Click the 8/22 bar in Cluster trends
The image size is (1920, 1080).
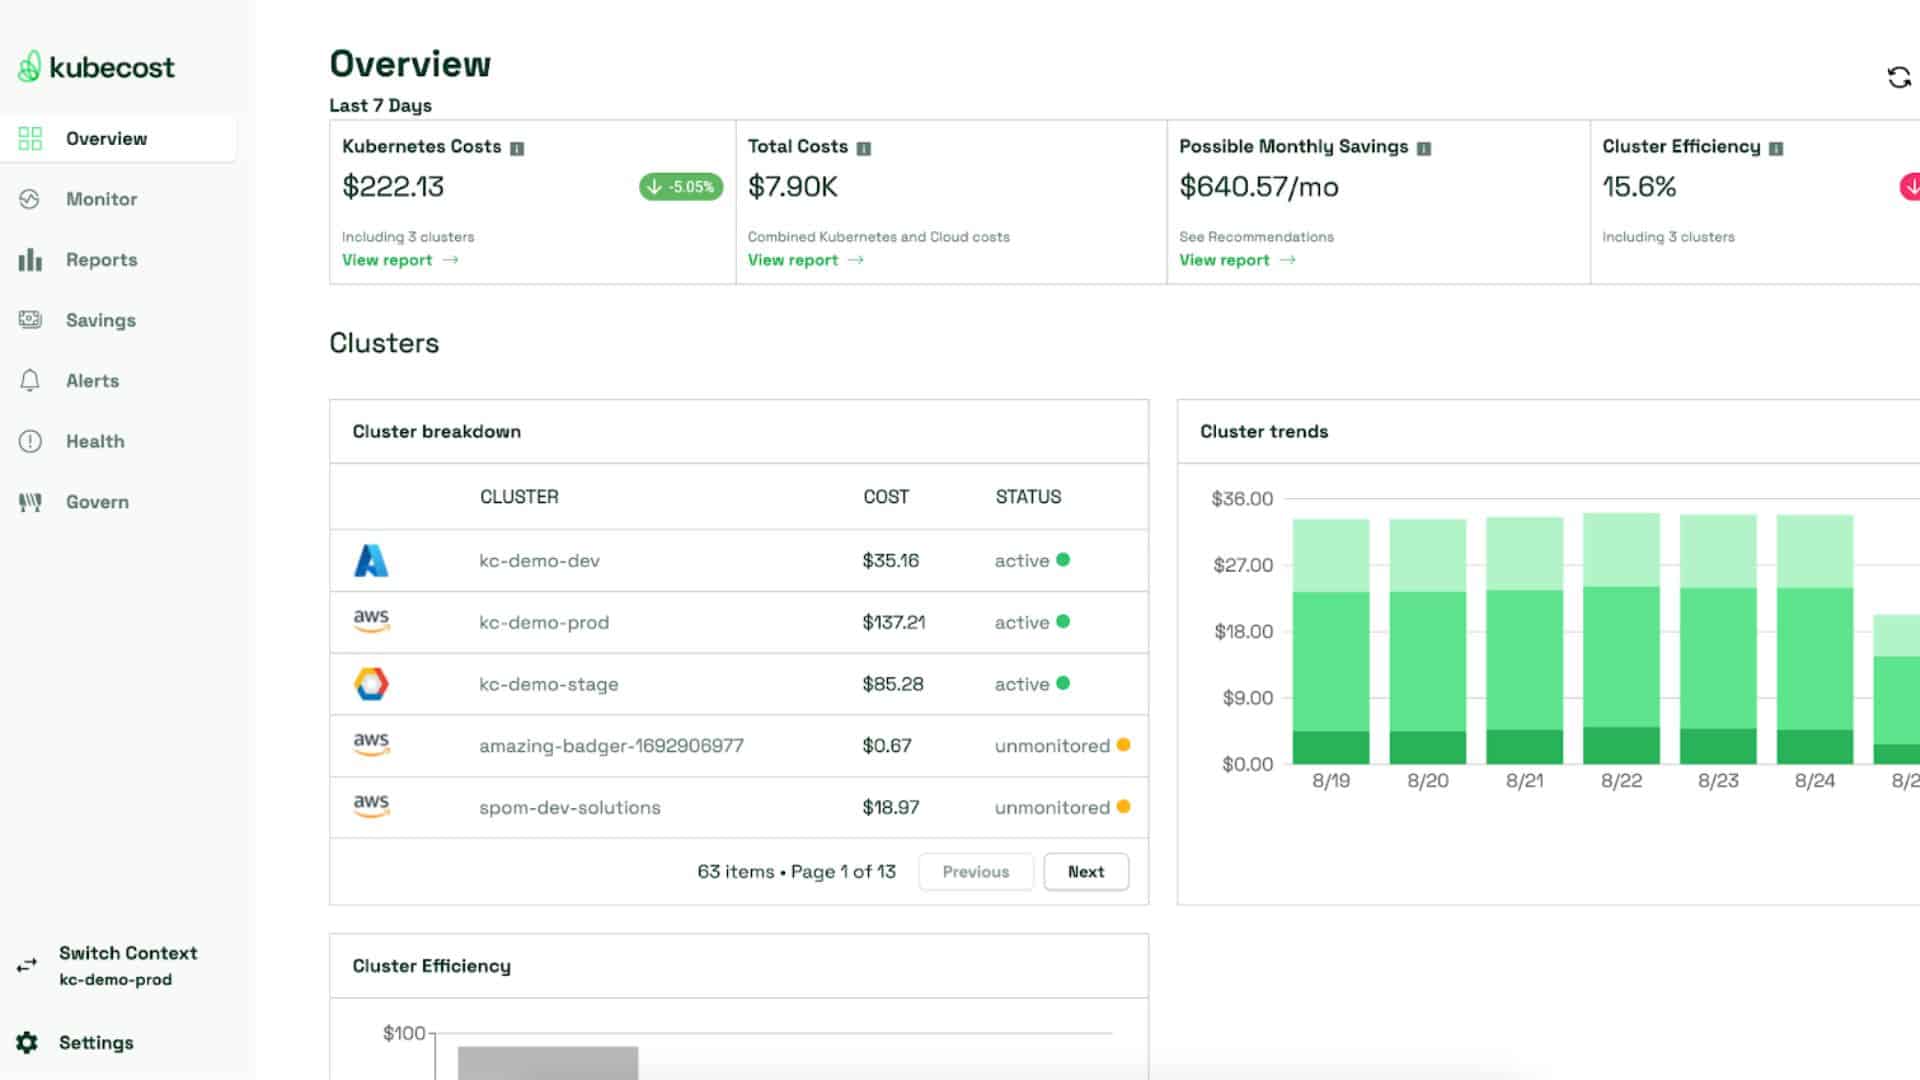click(1621, 640)
